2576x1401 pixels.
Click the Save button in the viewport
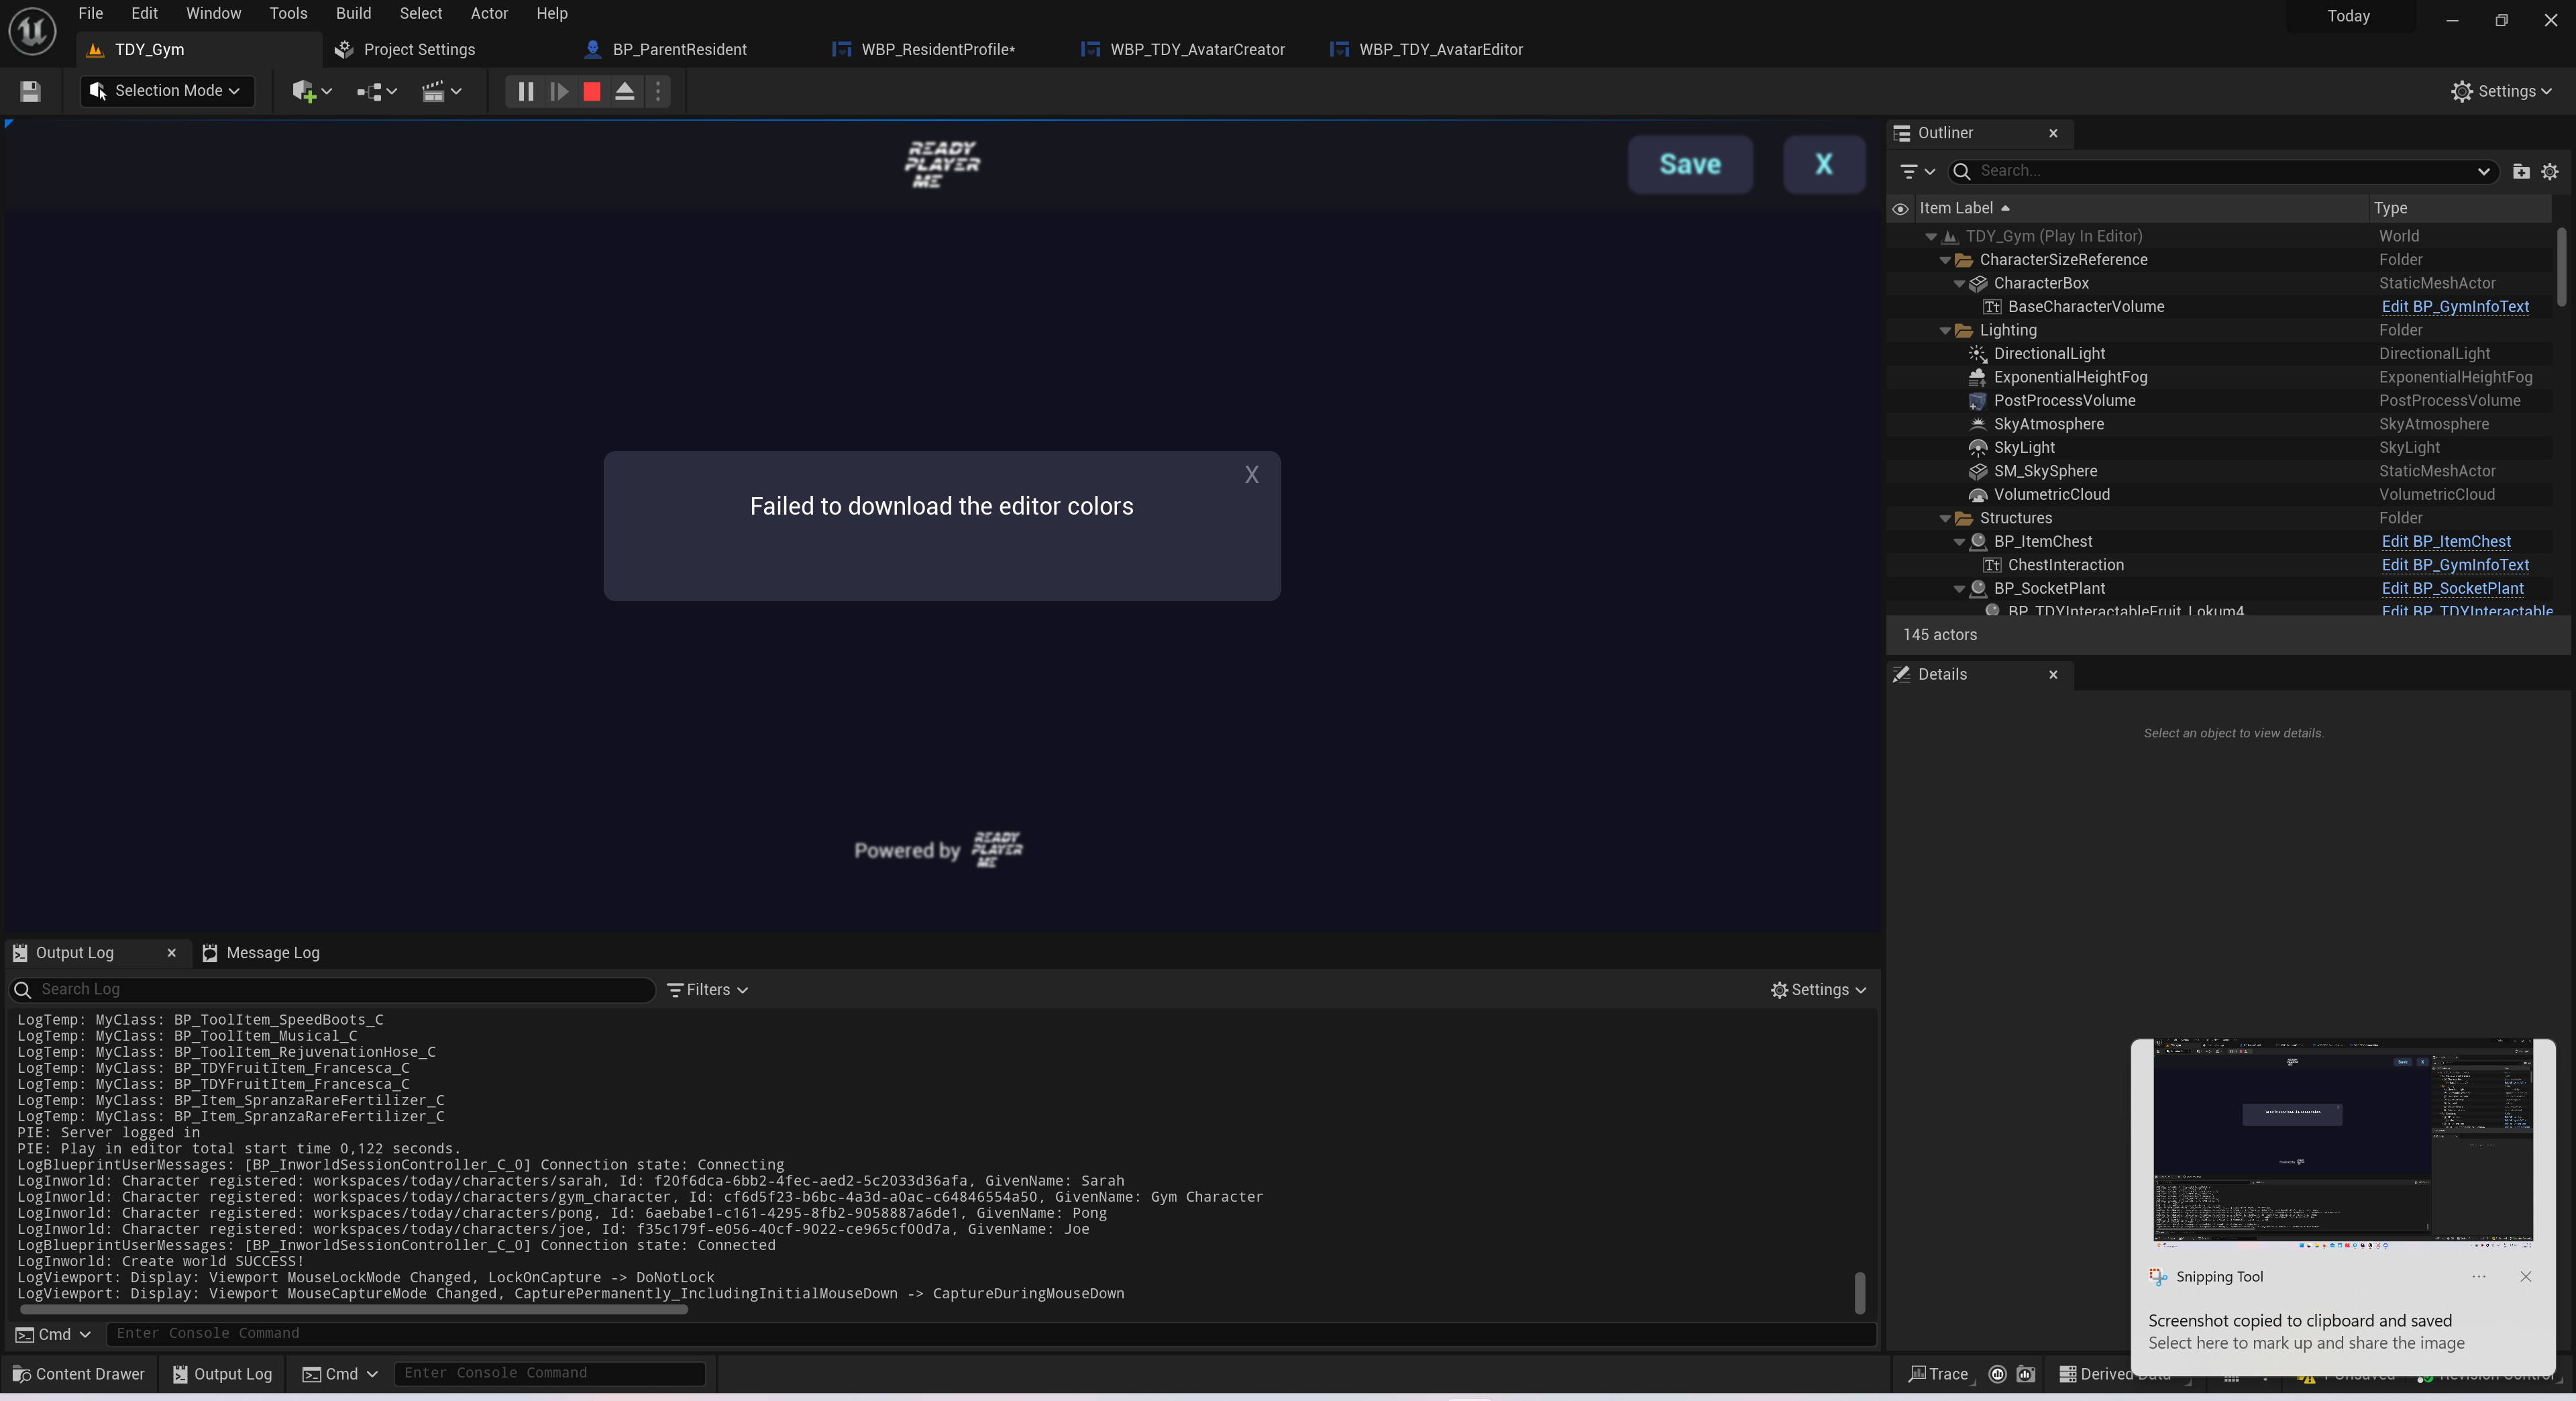pyautogui.click(x=1690, y=164)
